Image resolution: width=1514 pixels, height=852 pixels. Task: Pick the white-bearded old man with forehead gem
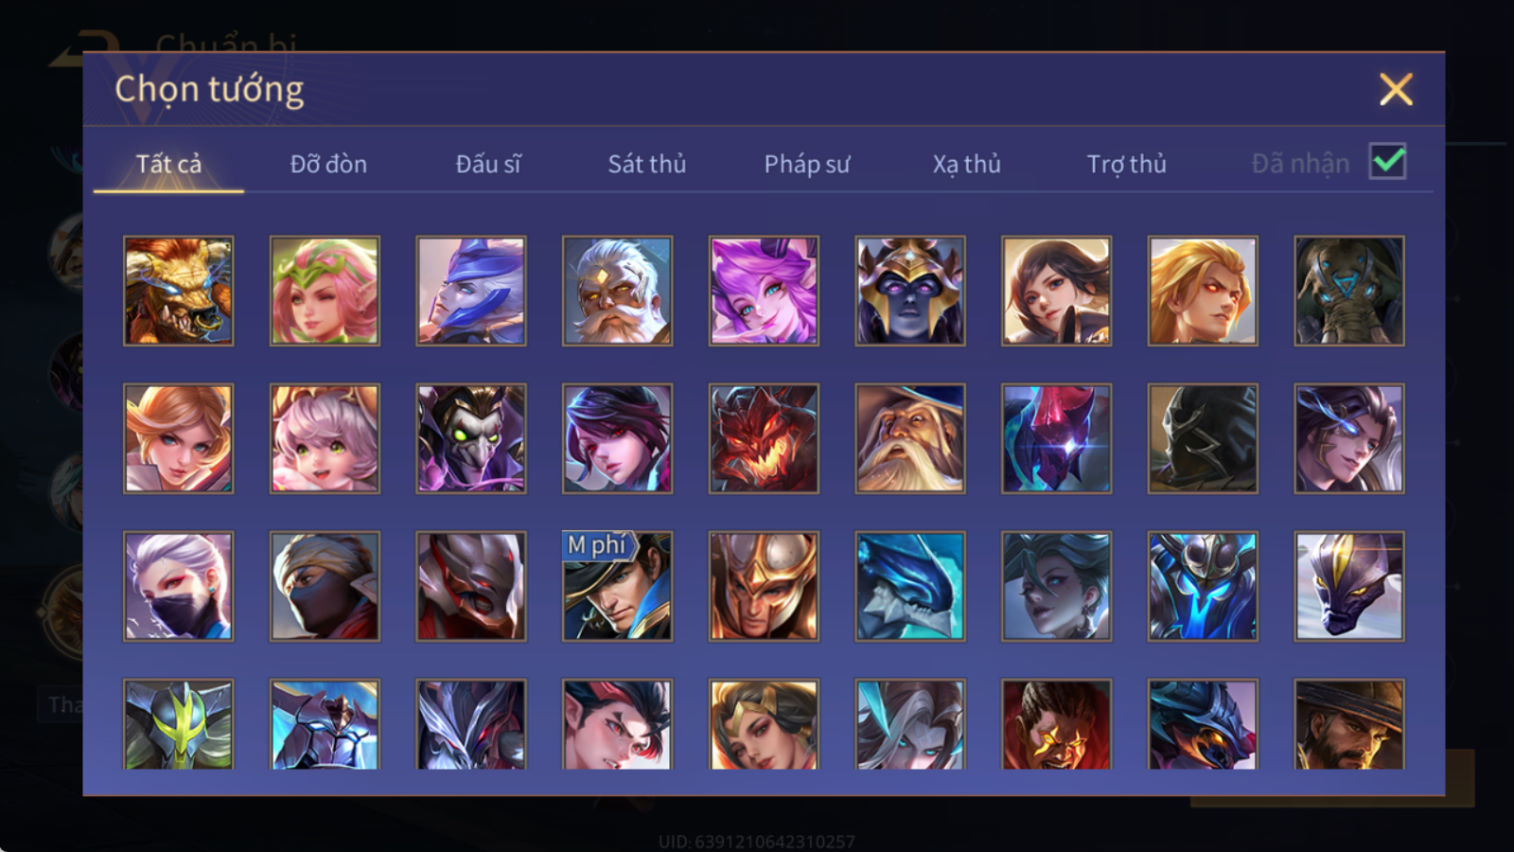617,291
